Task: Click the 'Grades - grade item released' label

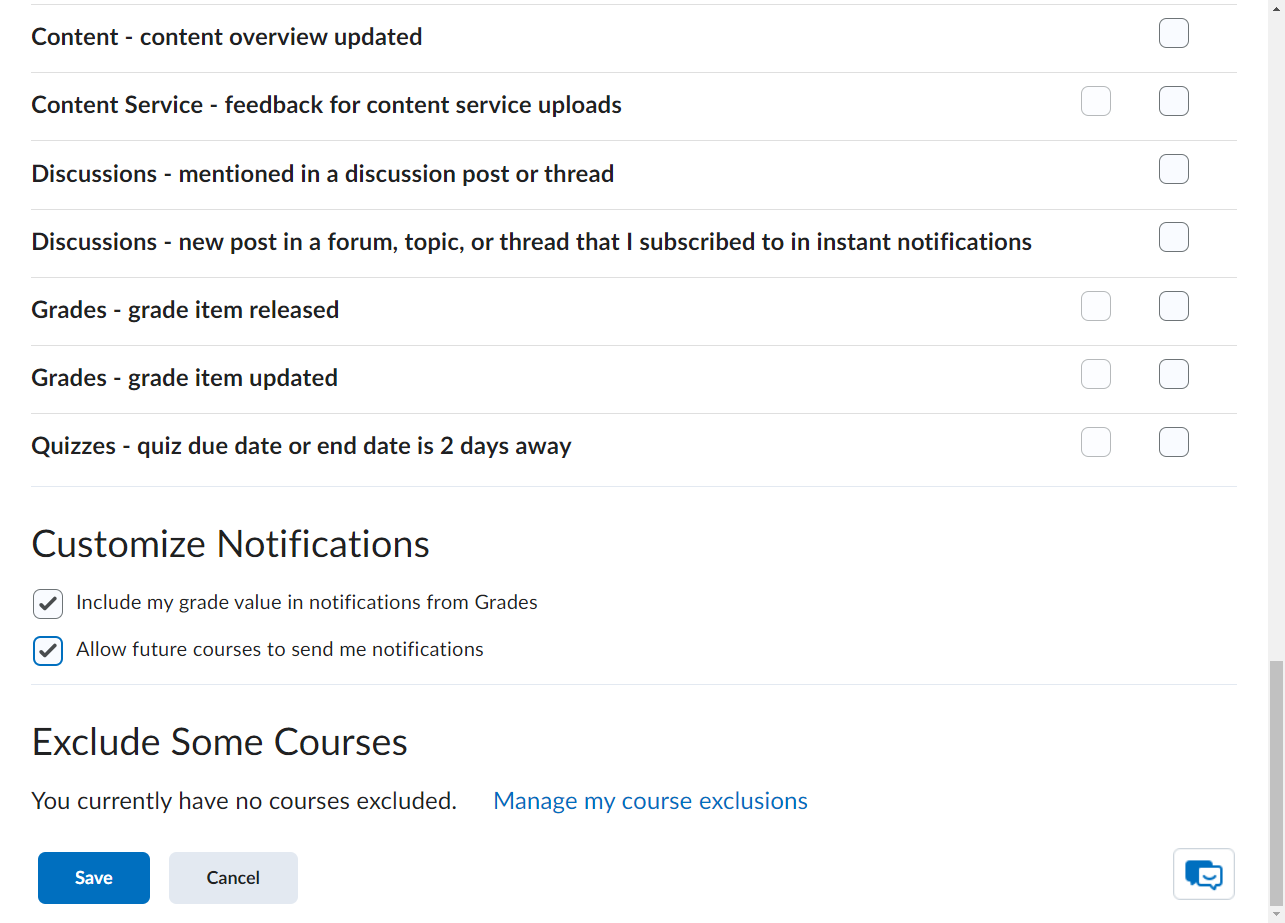Action: click(185, 310)
